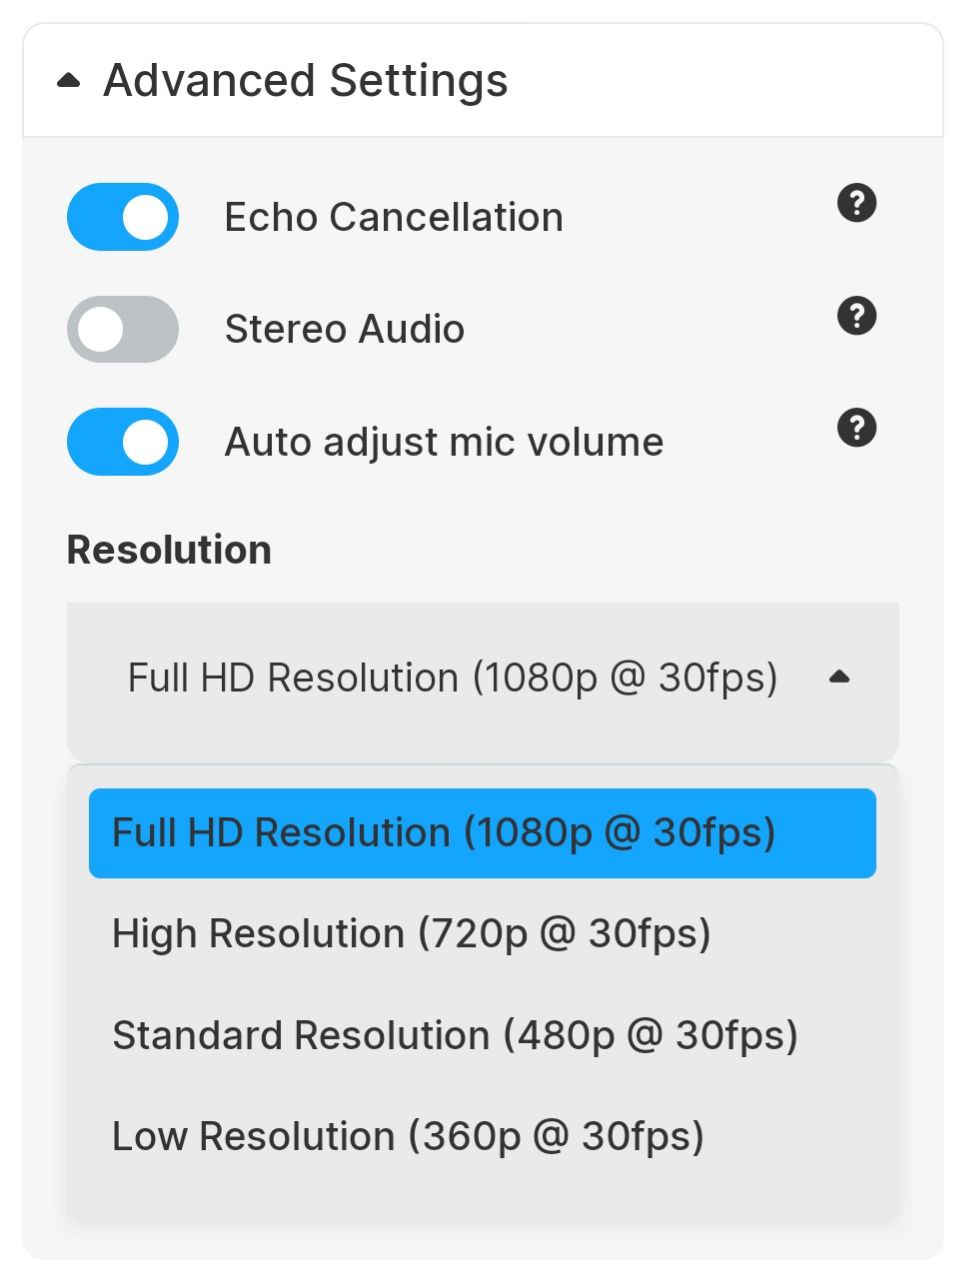
Task: Click the Echo Cancellation label text
Action: tap(393, 216)
